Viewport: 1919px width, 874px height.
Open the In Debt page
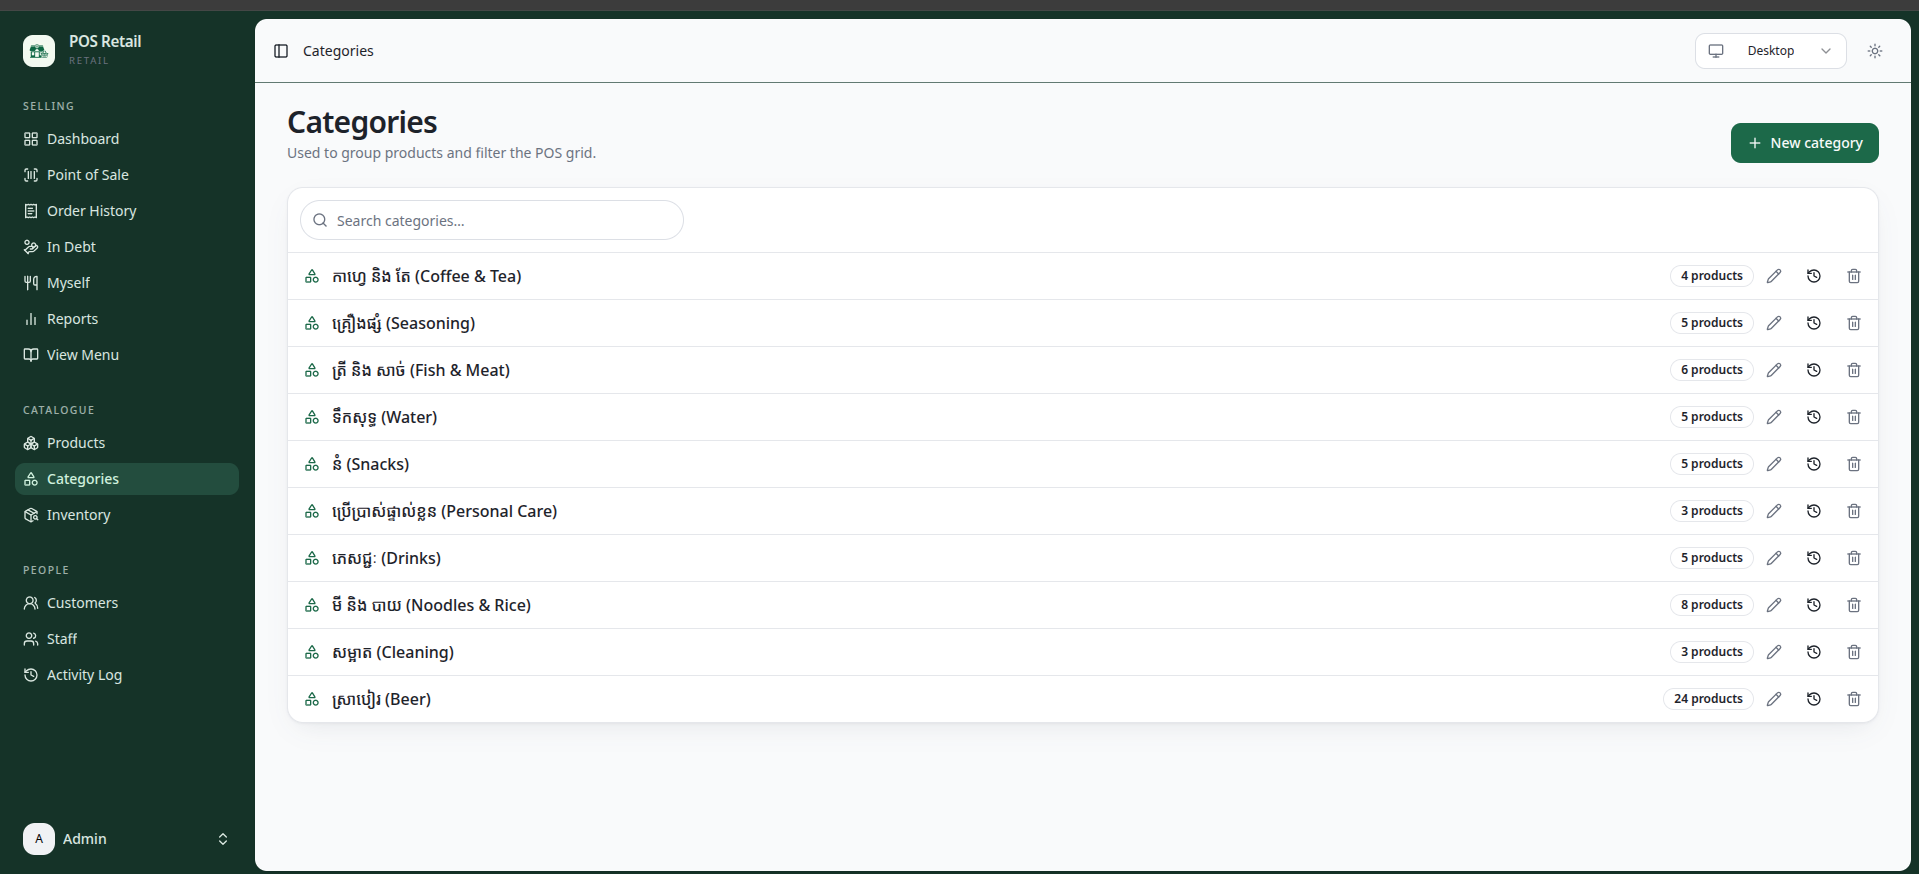click(127, 247)
